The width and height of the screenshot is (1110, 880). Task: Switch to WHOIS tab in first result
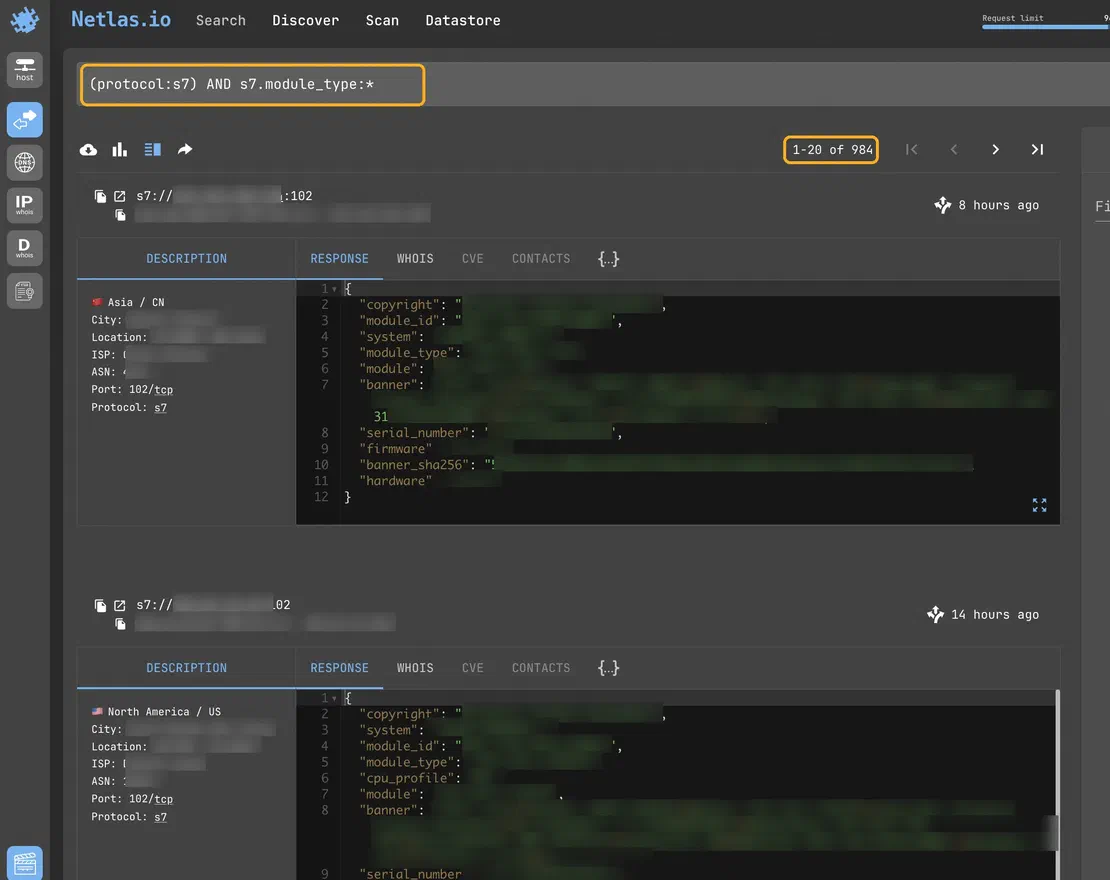click(x=415, y=258)
